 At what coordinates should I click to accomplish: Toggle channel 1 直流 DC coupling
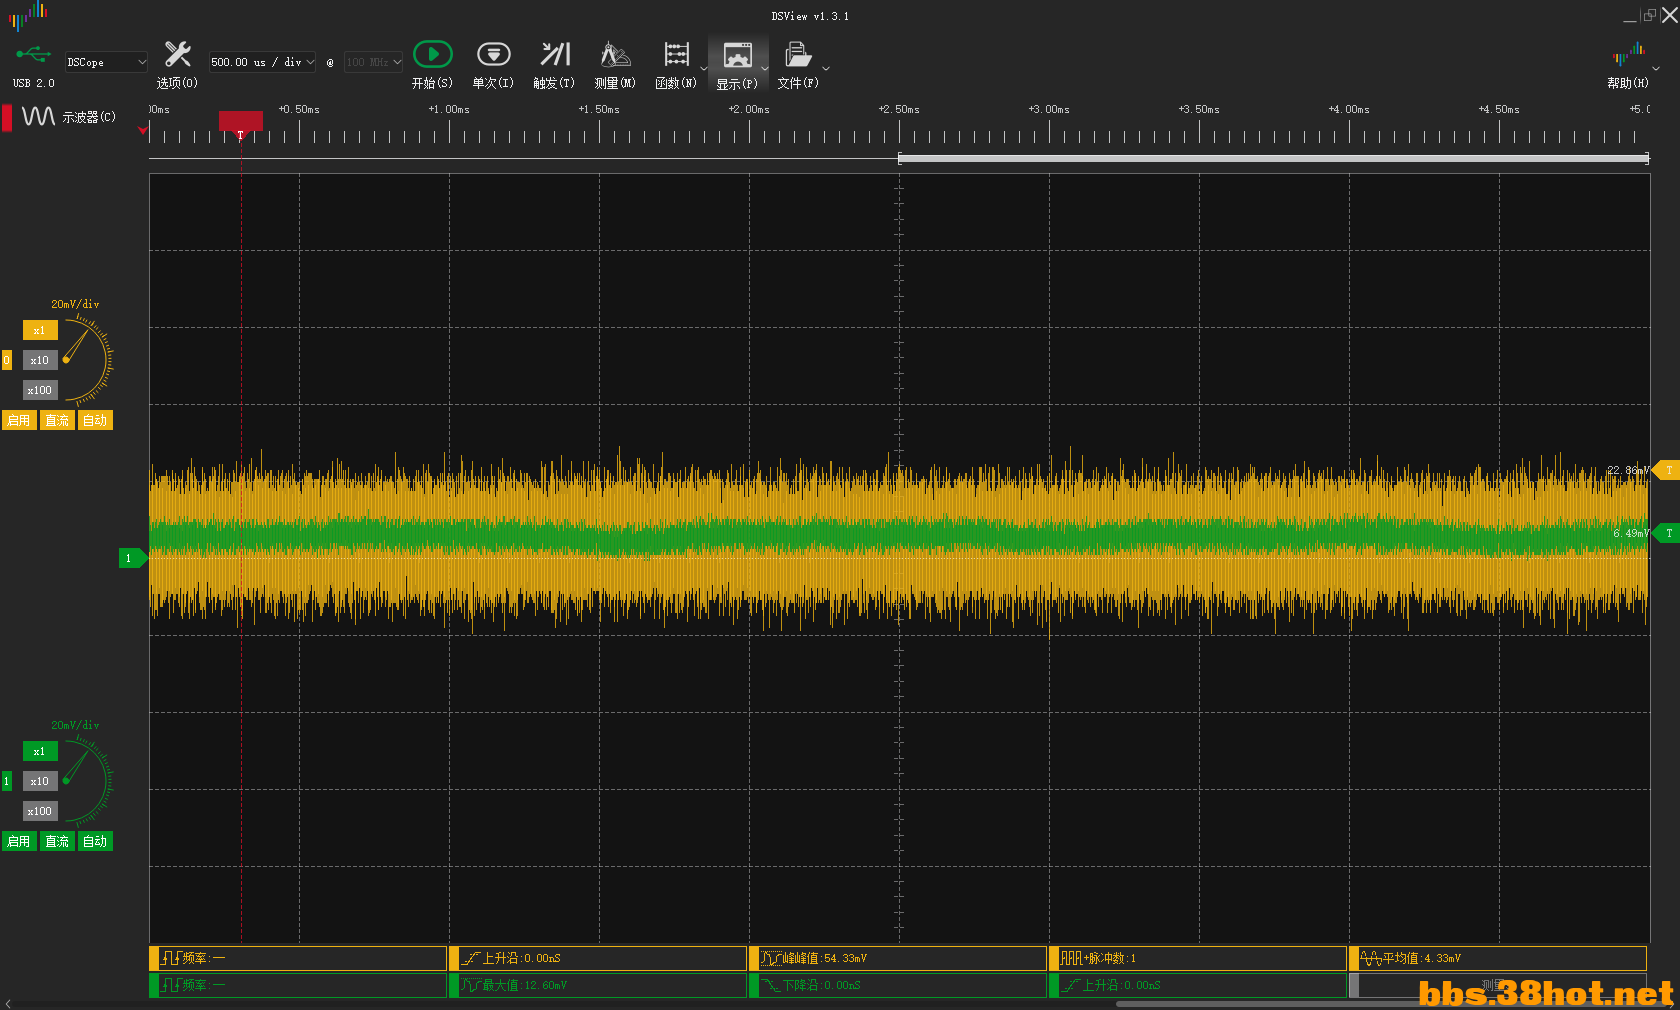pyautogui.click(x=57, y=841)
